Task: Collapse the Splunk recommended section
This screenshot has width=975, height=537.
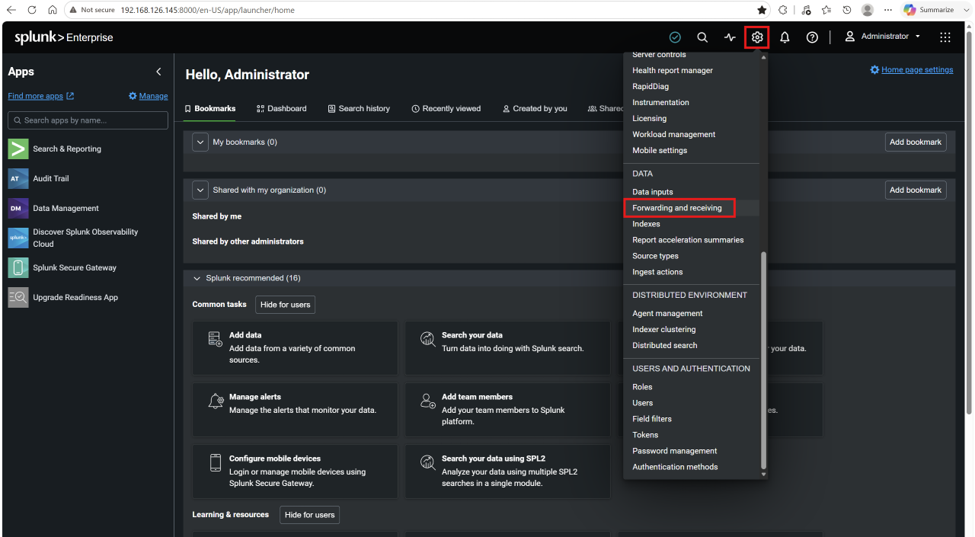Action: pyautogui.click(x=197, y=278)
